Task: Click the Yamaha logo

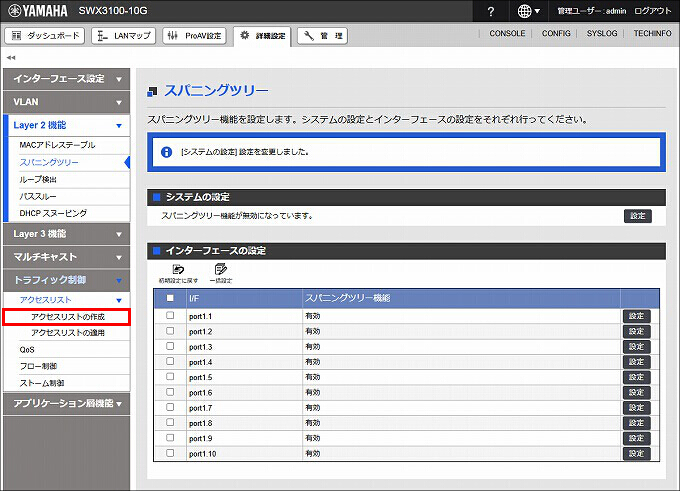Action: 36,11
